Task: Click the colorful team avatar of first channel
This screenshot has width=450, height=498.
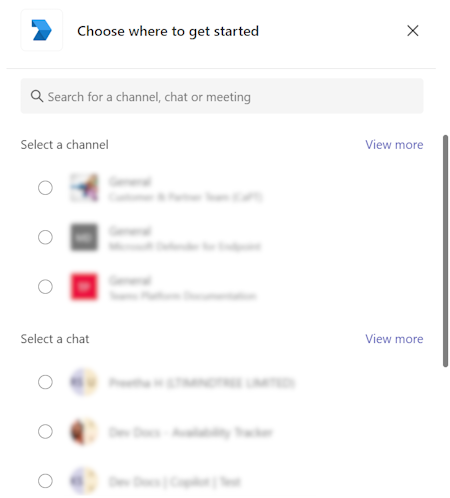Action: [x=84, y=188]
